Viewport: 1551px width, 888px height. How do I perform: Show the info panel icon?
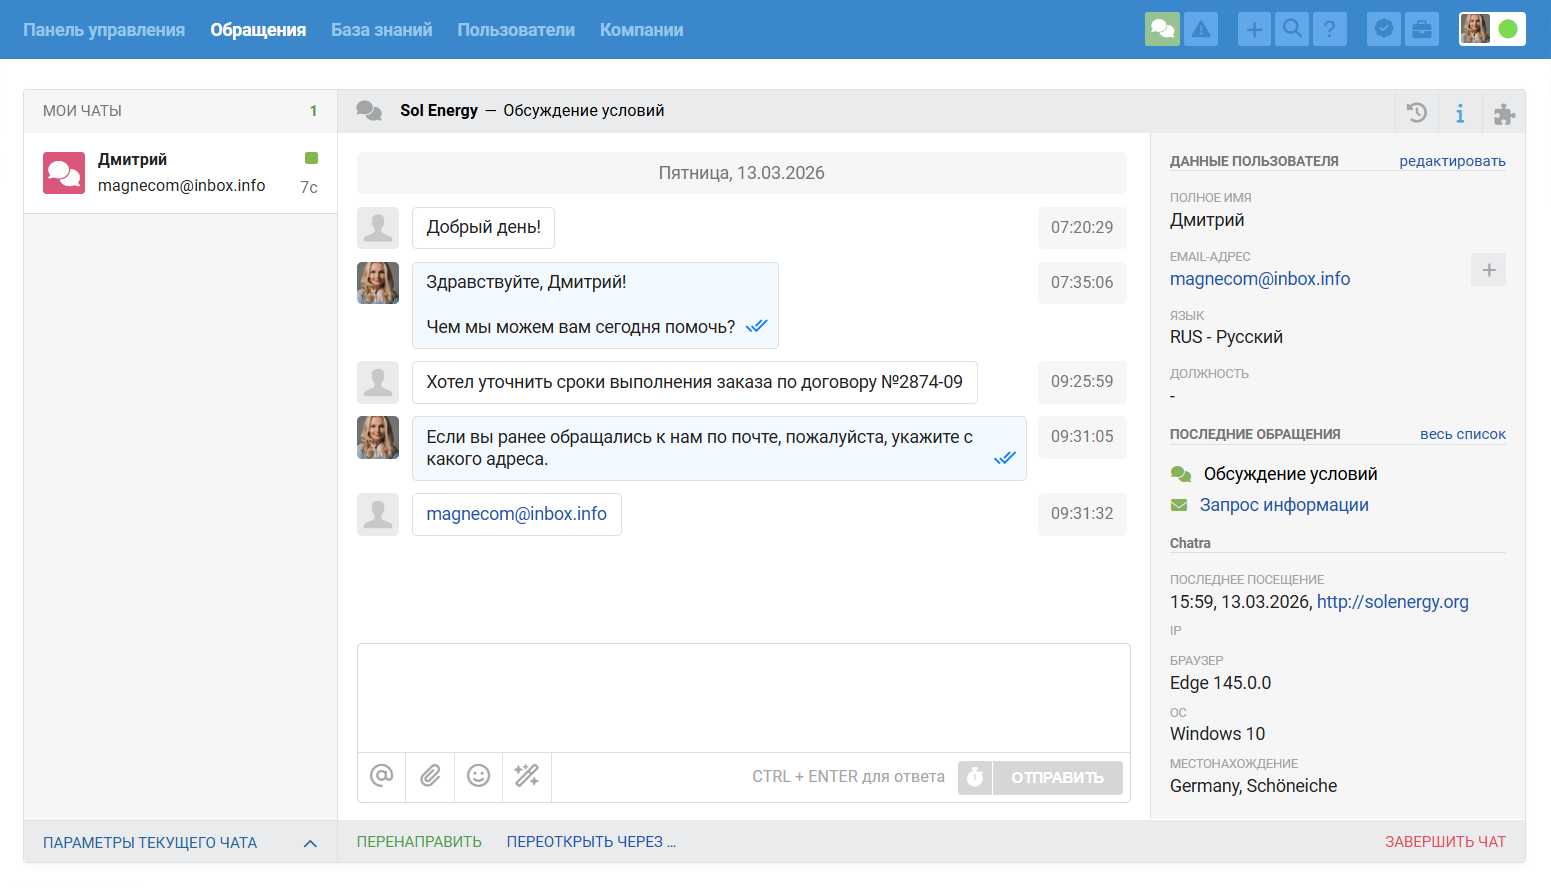[1460, 112]
